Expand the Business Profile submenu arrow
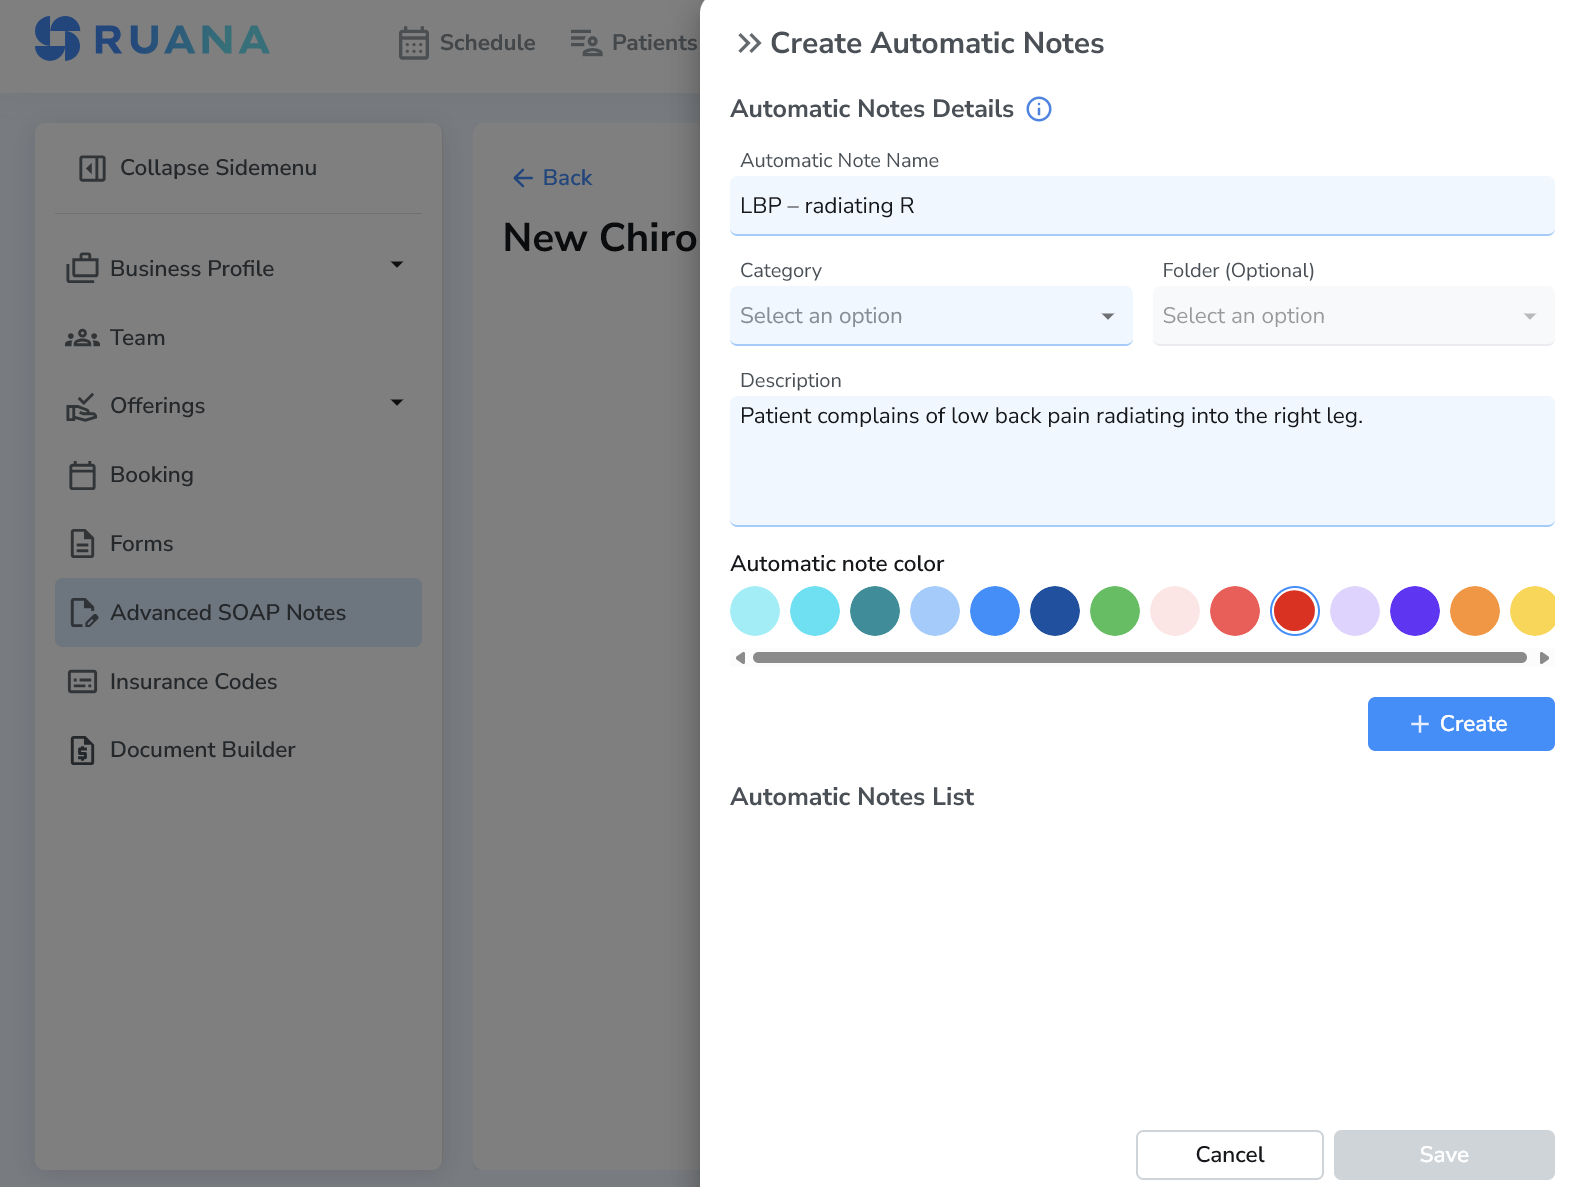The height and width of the screenshot is (1187, 1575). click(x=397, y=265)
